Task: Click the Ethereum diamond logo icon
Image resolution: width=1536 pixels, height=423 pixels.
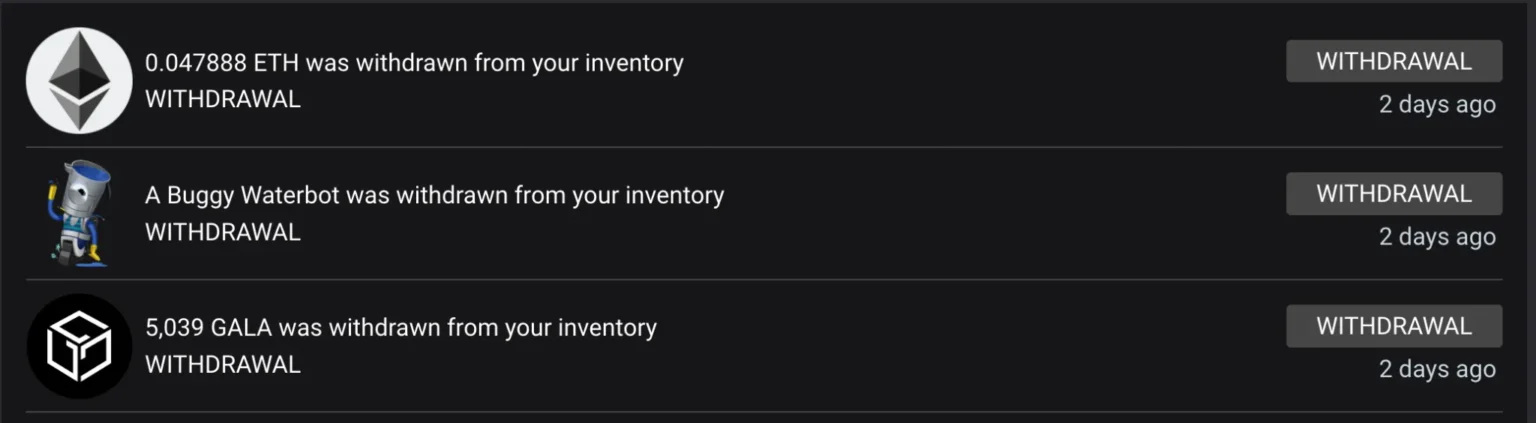Action: tap(78, 80)
